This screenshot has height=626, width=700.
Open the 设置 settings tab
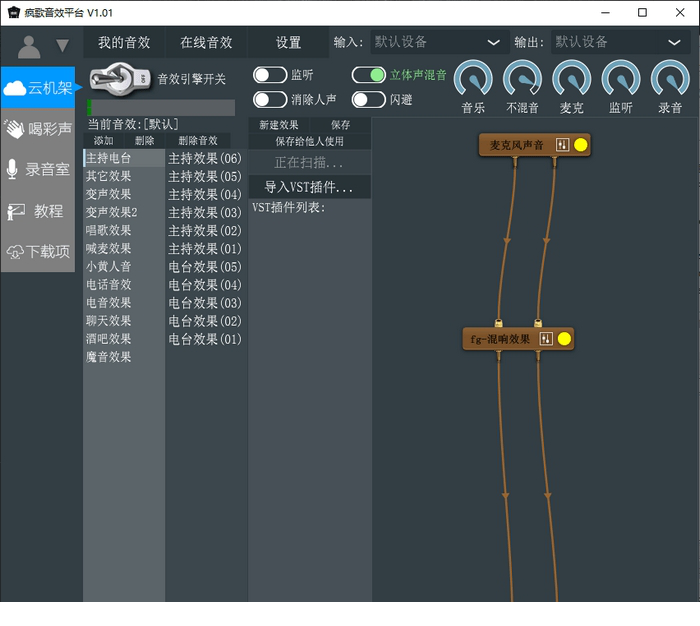(288, 42)
